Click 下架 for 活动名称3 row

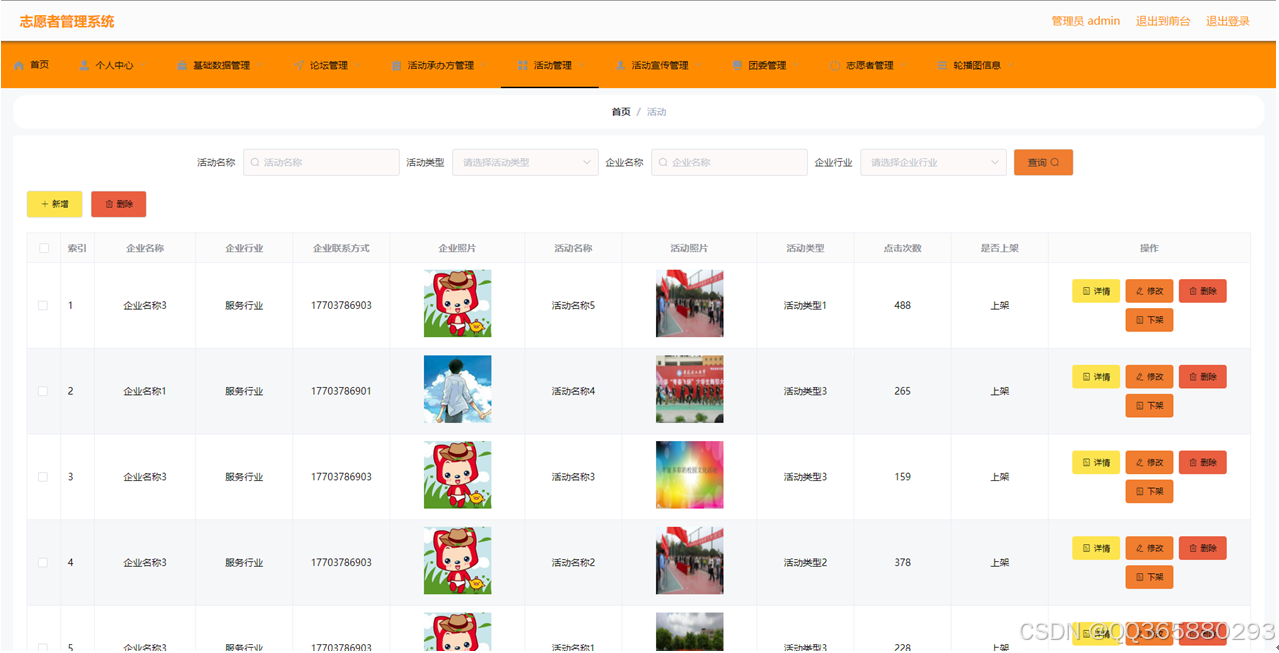pyautogui.click(x=1149, y=492)
